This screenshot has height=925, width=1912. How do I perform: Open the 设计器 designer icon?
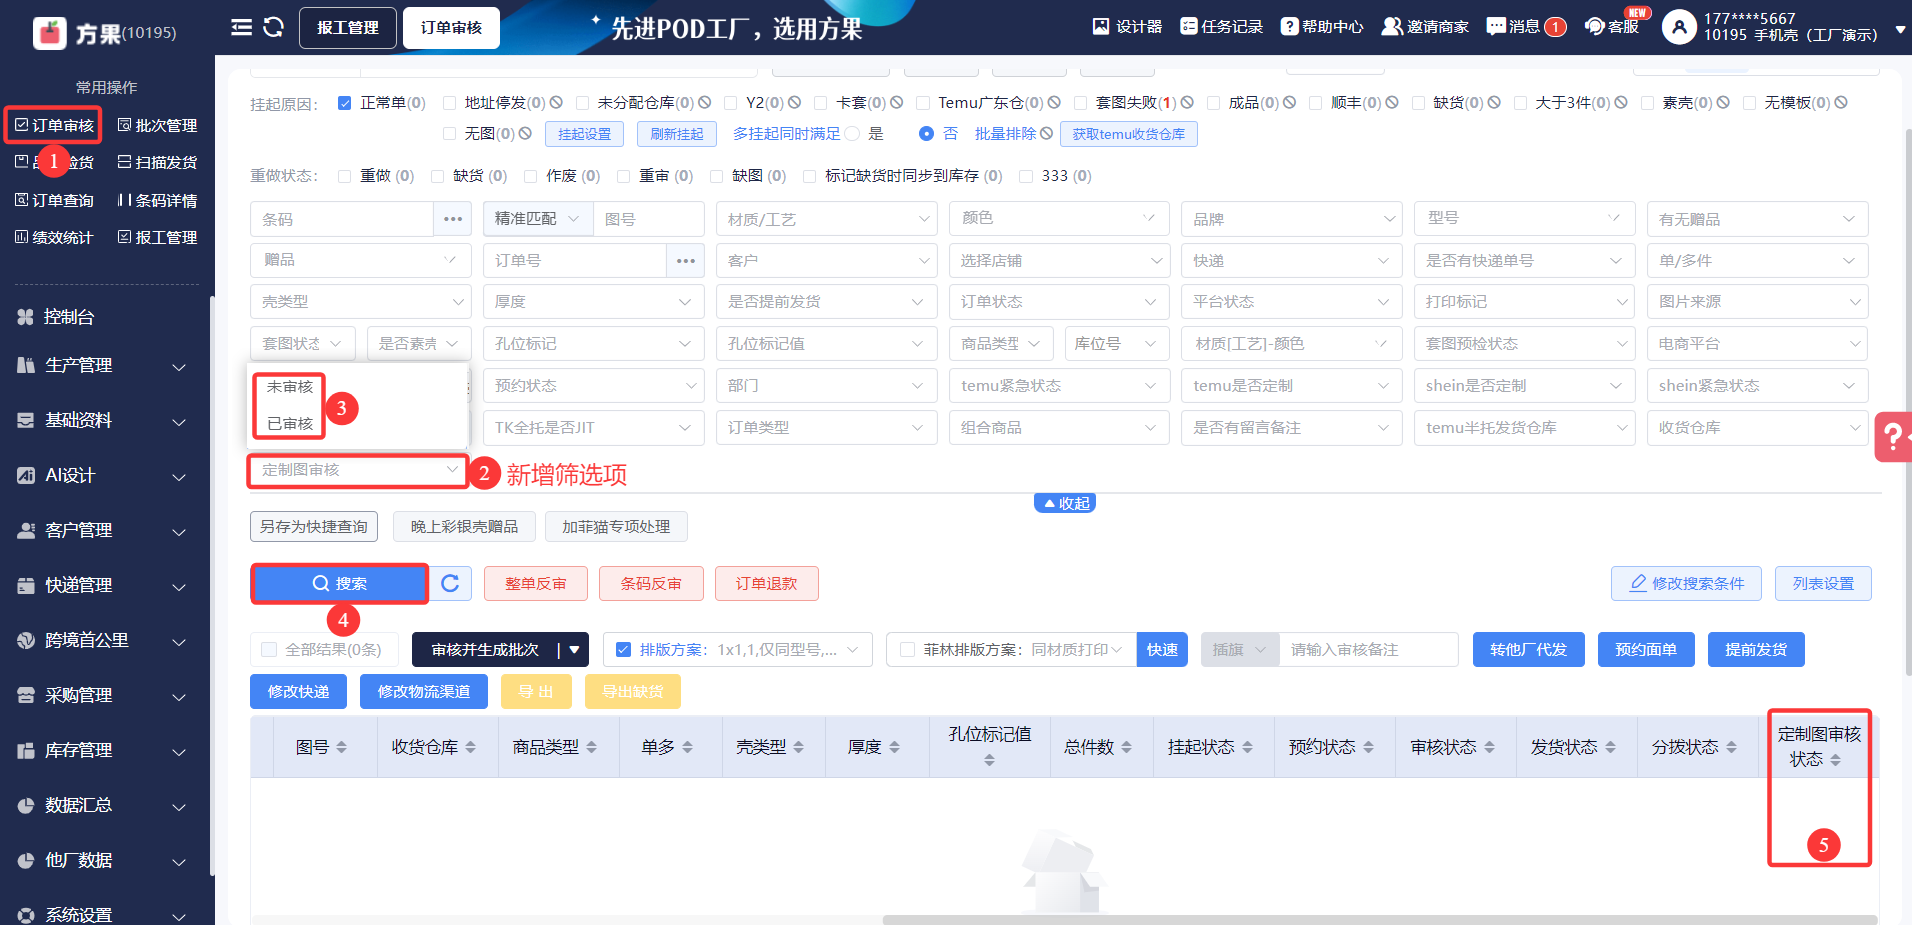(1126, 27)
